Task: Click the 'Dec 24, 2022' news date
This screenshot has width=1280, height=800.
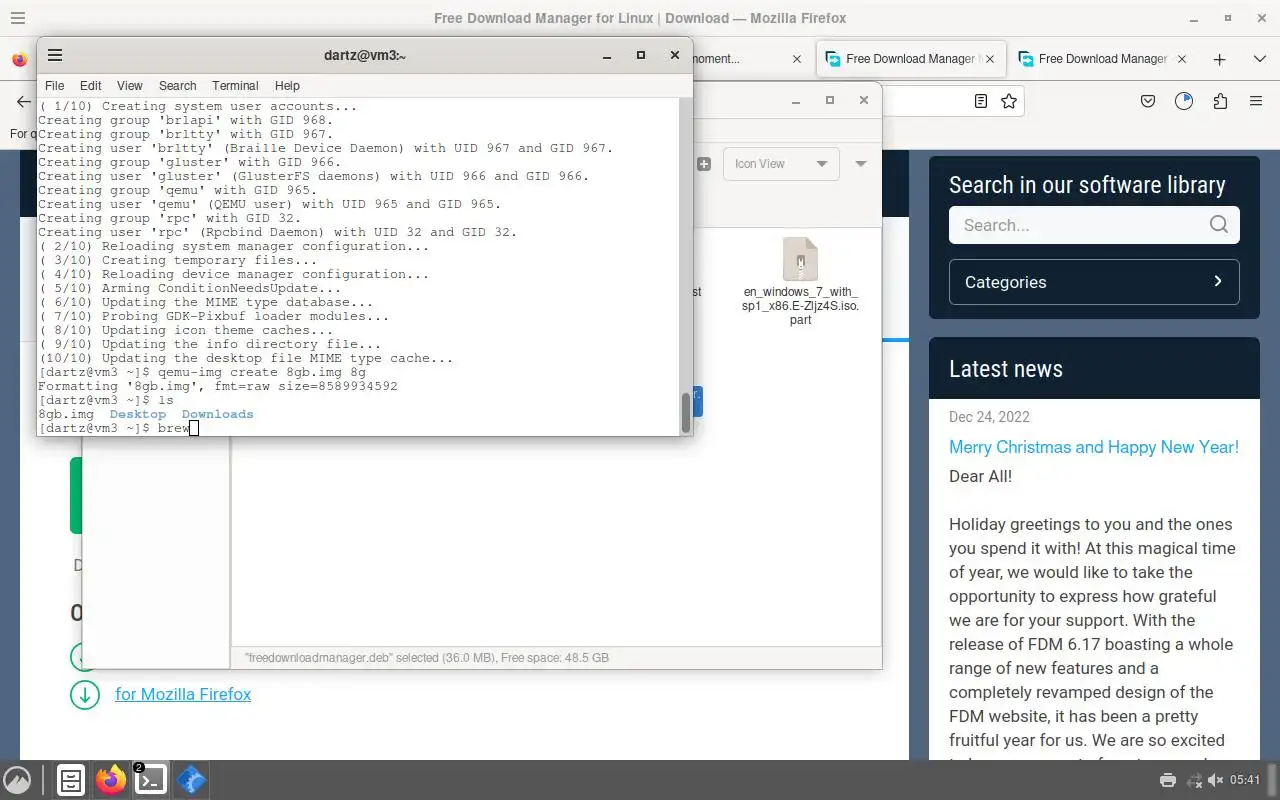Action: [989, 417]
